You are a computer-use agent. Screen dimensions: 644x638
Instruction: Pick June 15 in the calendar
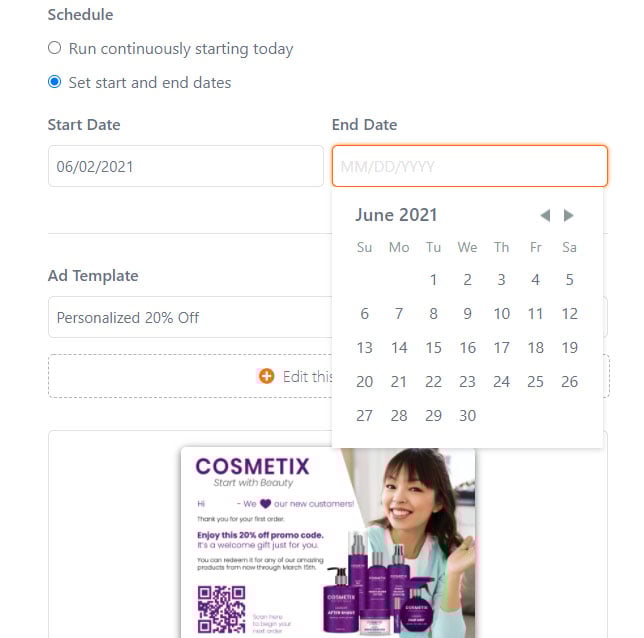pyautogui.click(x=433, y=348)
